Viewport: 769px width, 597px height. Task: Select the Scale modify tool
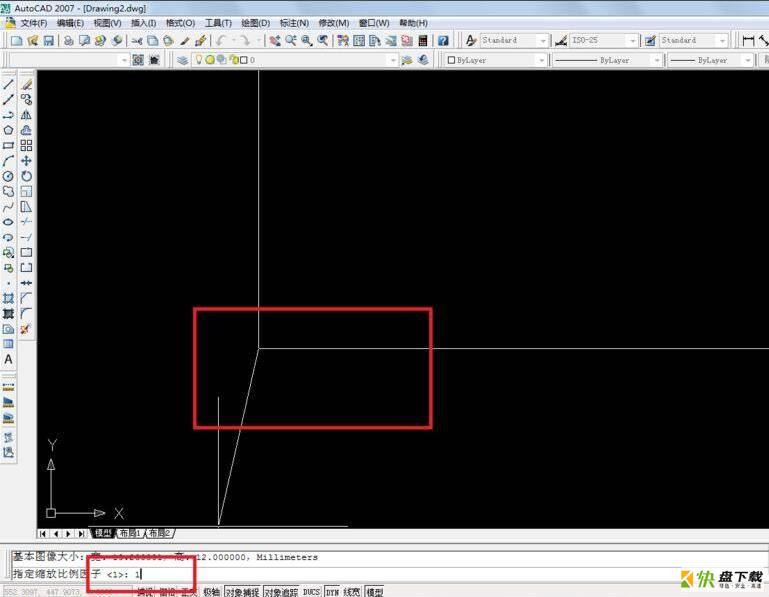pyautogui.click(x=26, y=191)
